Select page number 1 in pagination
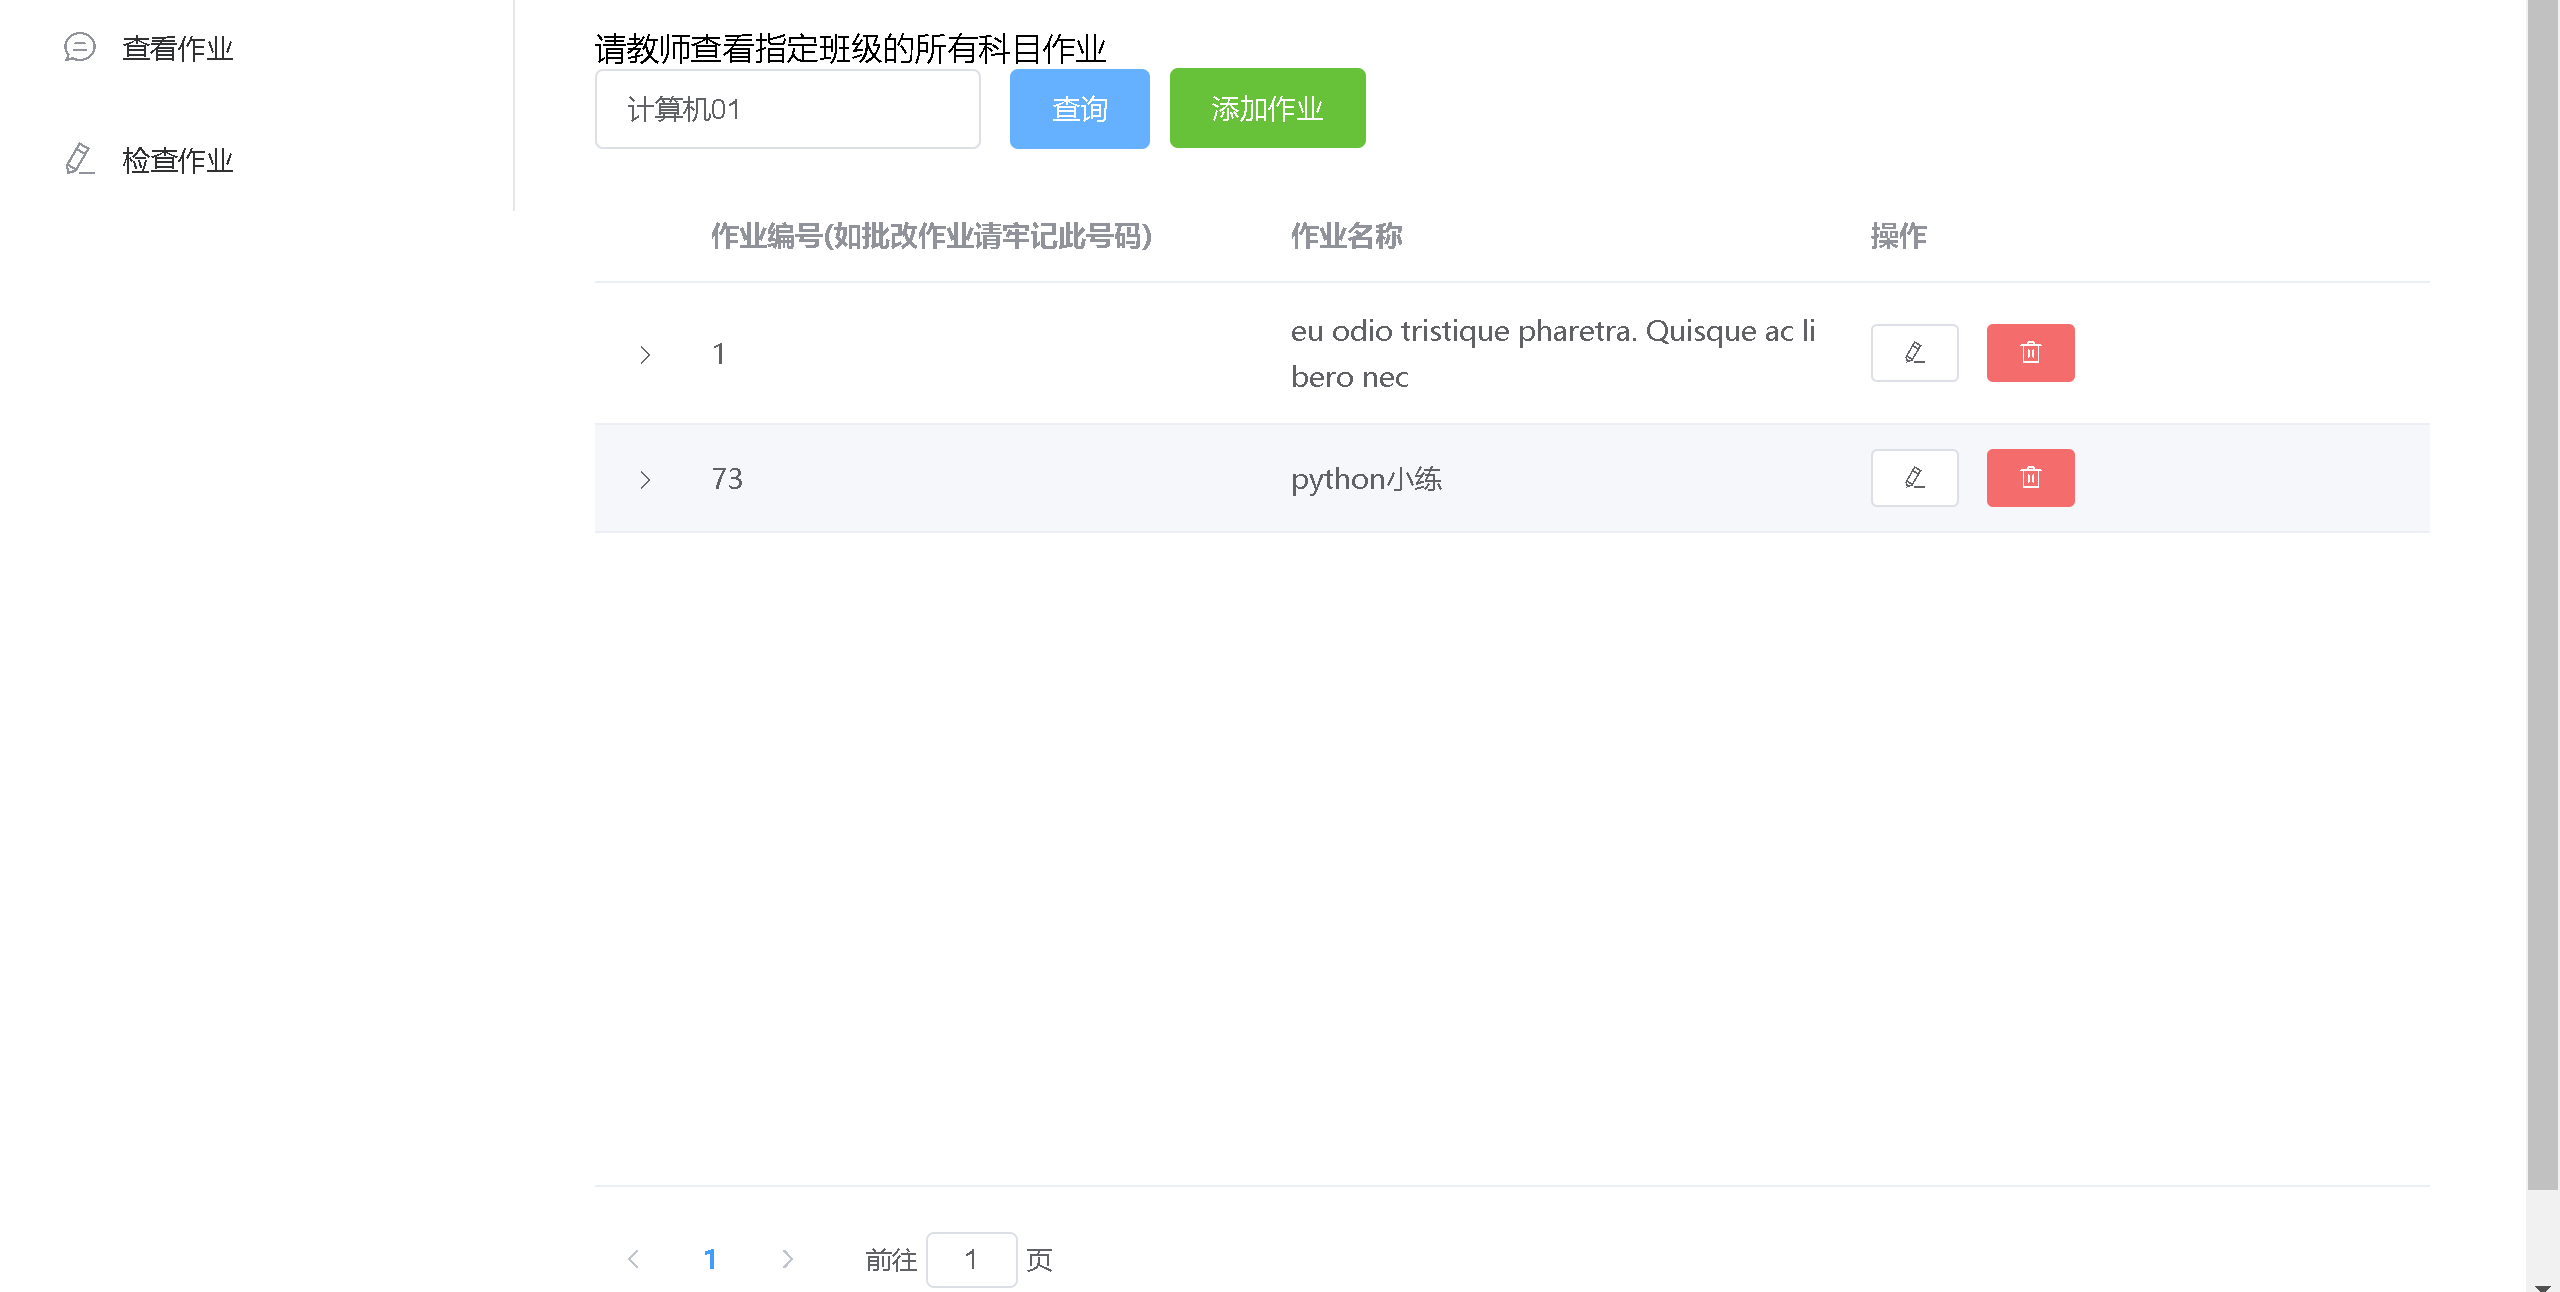Image resolution: width=2560 pixels, height=1292 pixels. coord(710,1259)
